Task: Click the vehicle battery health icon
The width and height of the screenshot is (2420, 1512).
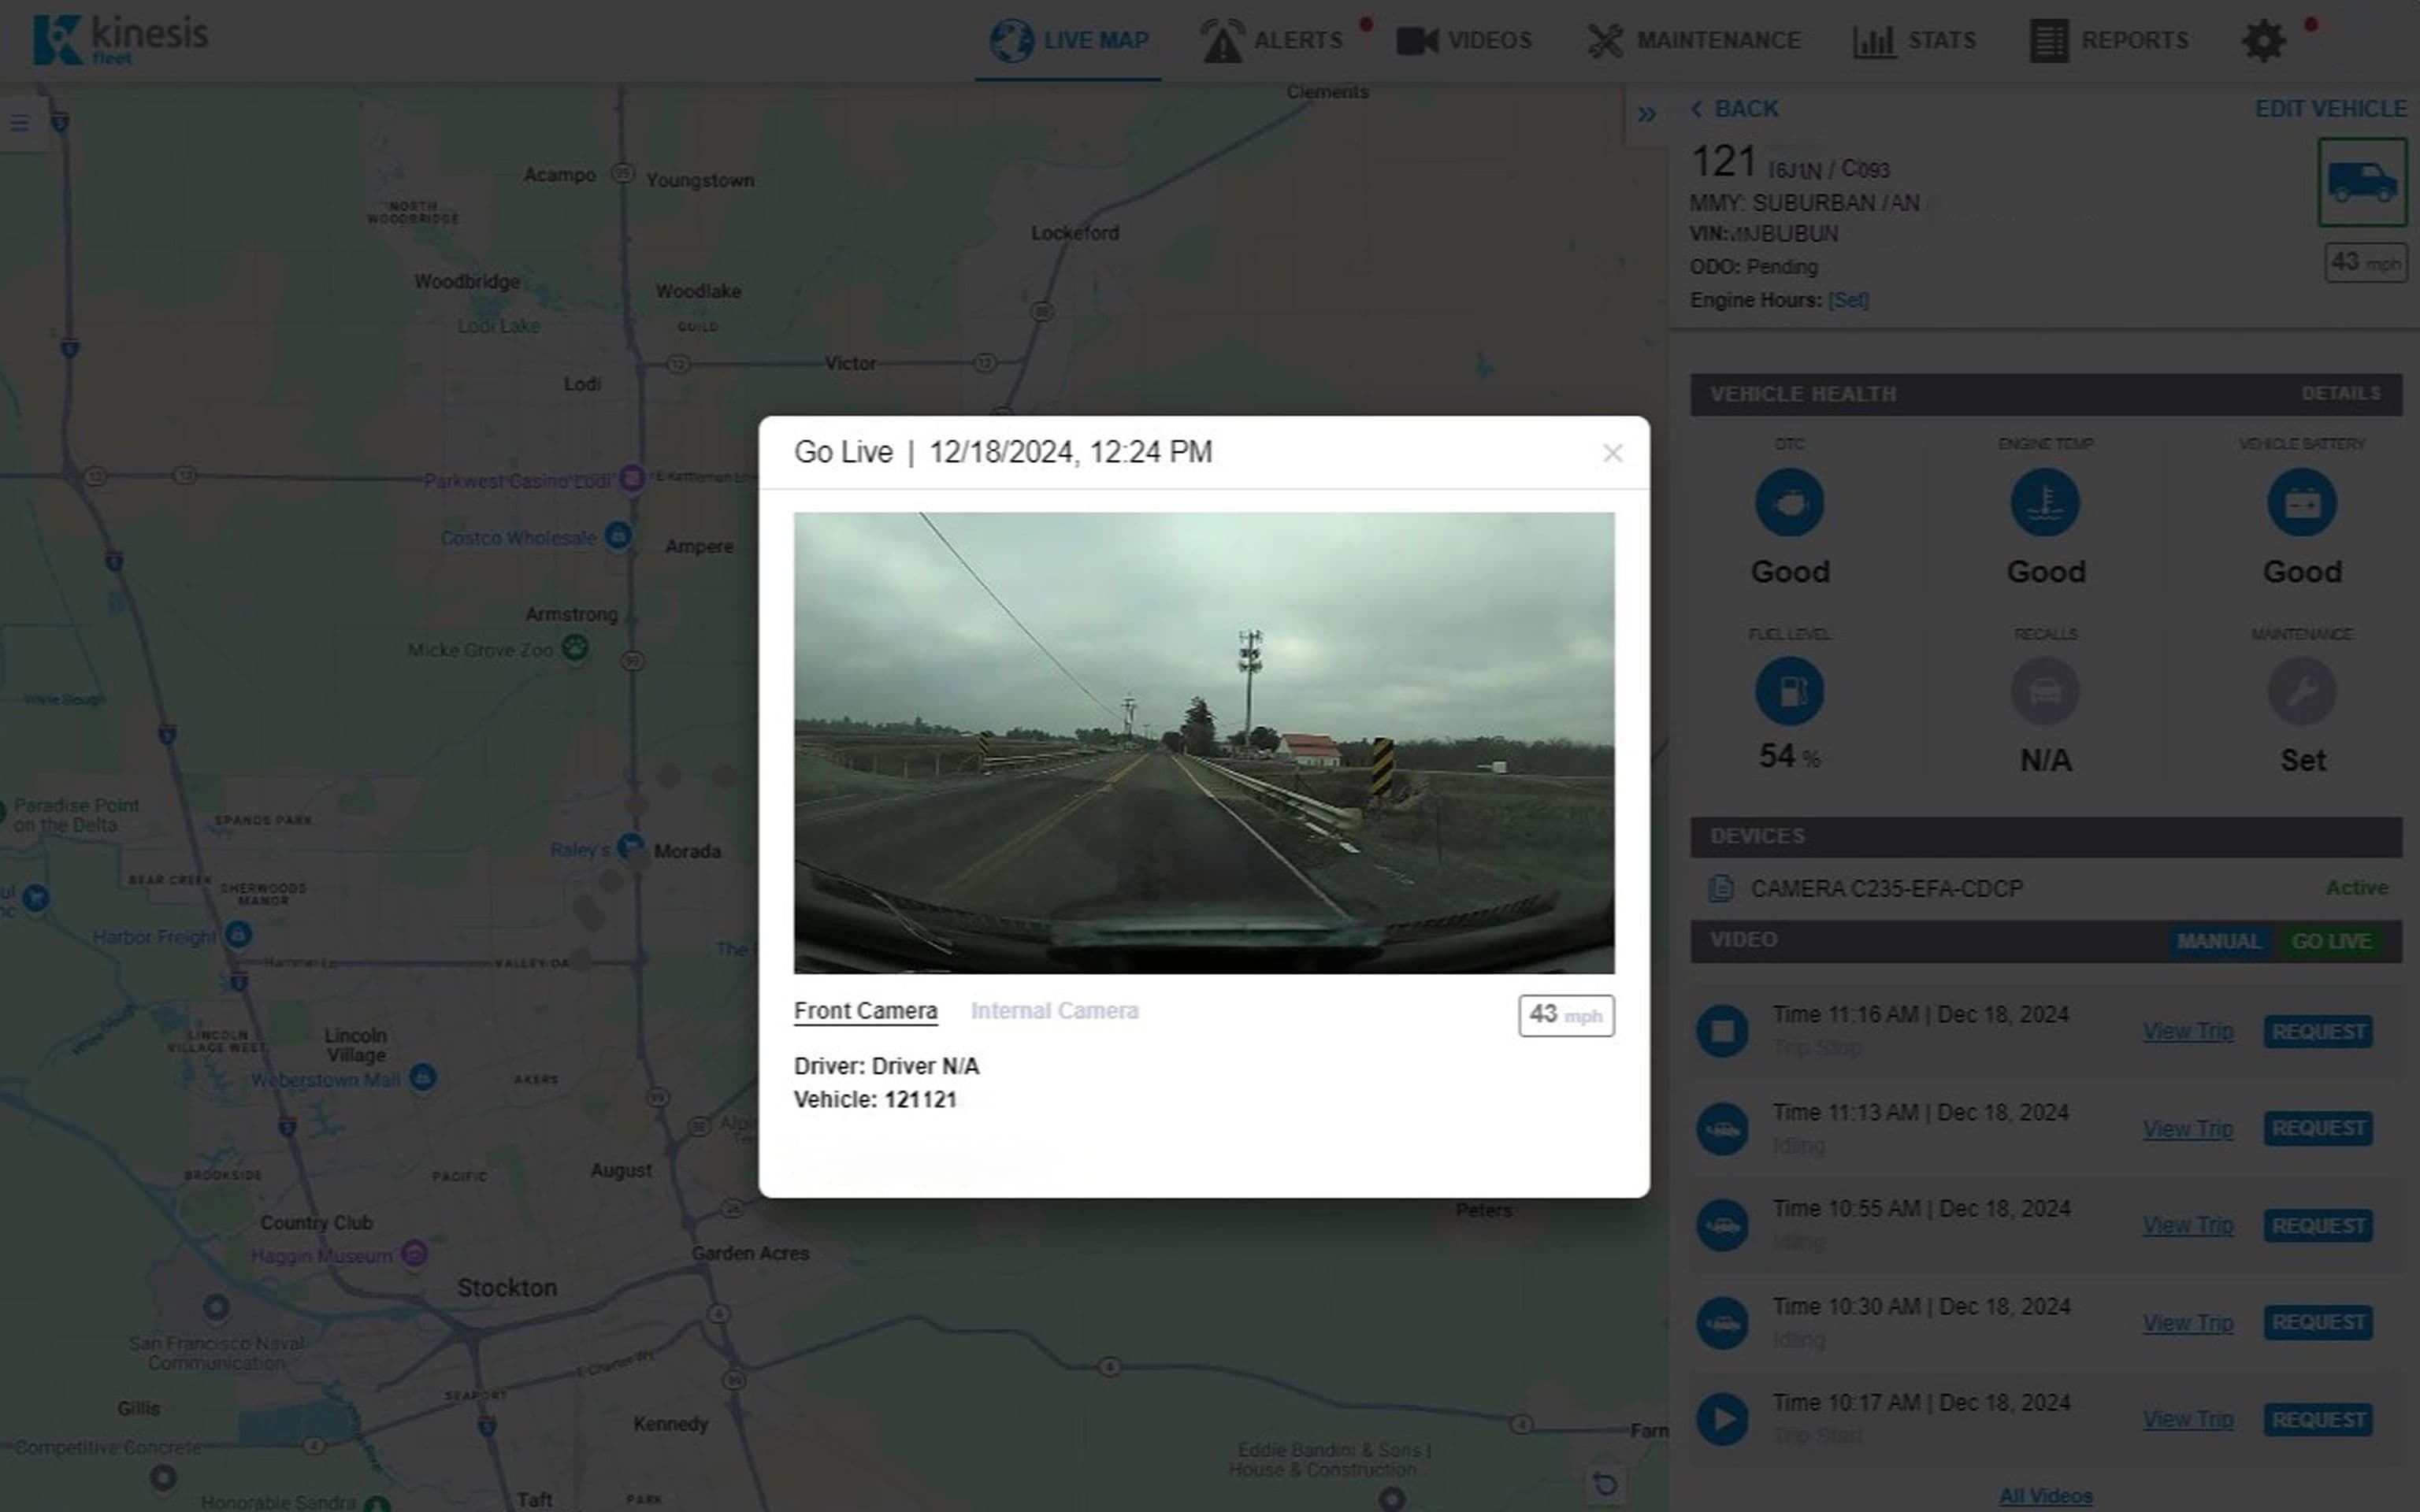Action: (2301, 502)
